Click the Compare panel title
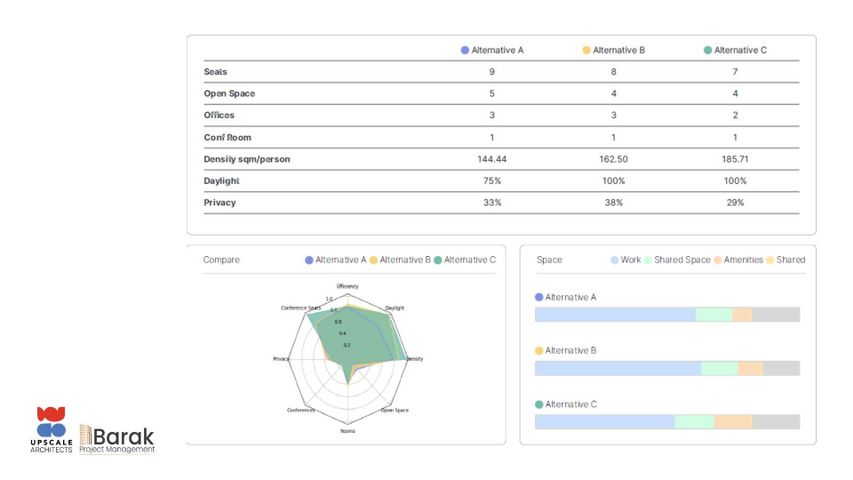The image size is (853, 480). point(221,260)
